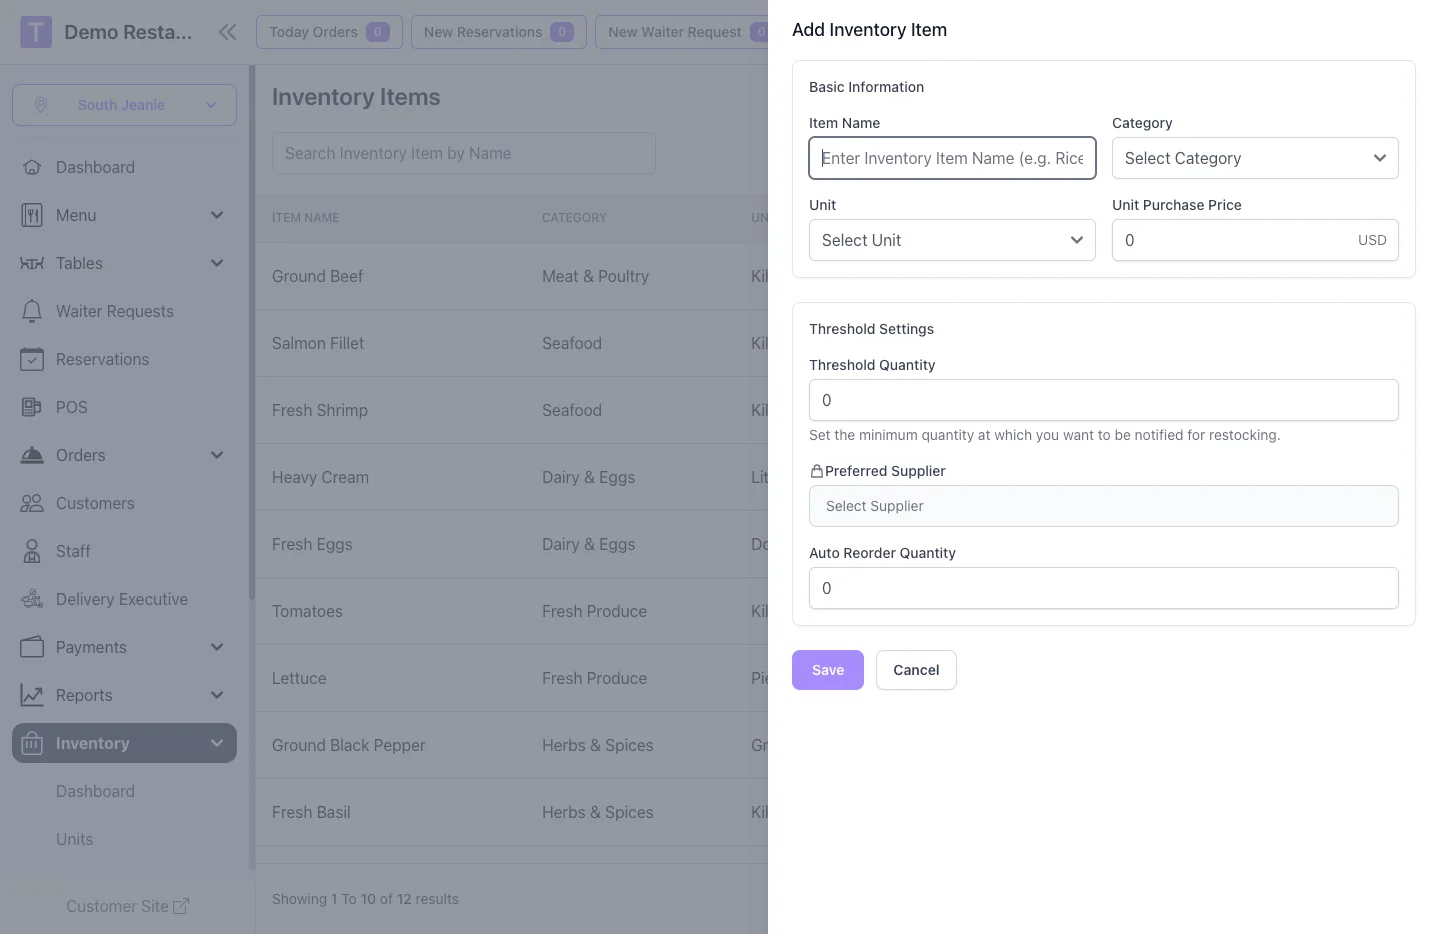Click the Dashboard home icon in sidebar

tap(32, 167)
